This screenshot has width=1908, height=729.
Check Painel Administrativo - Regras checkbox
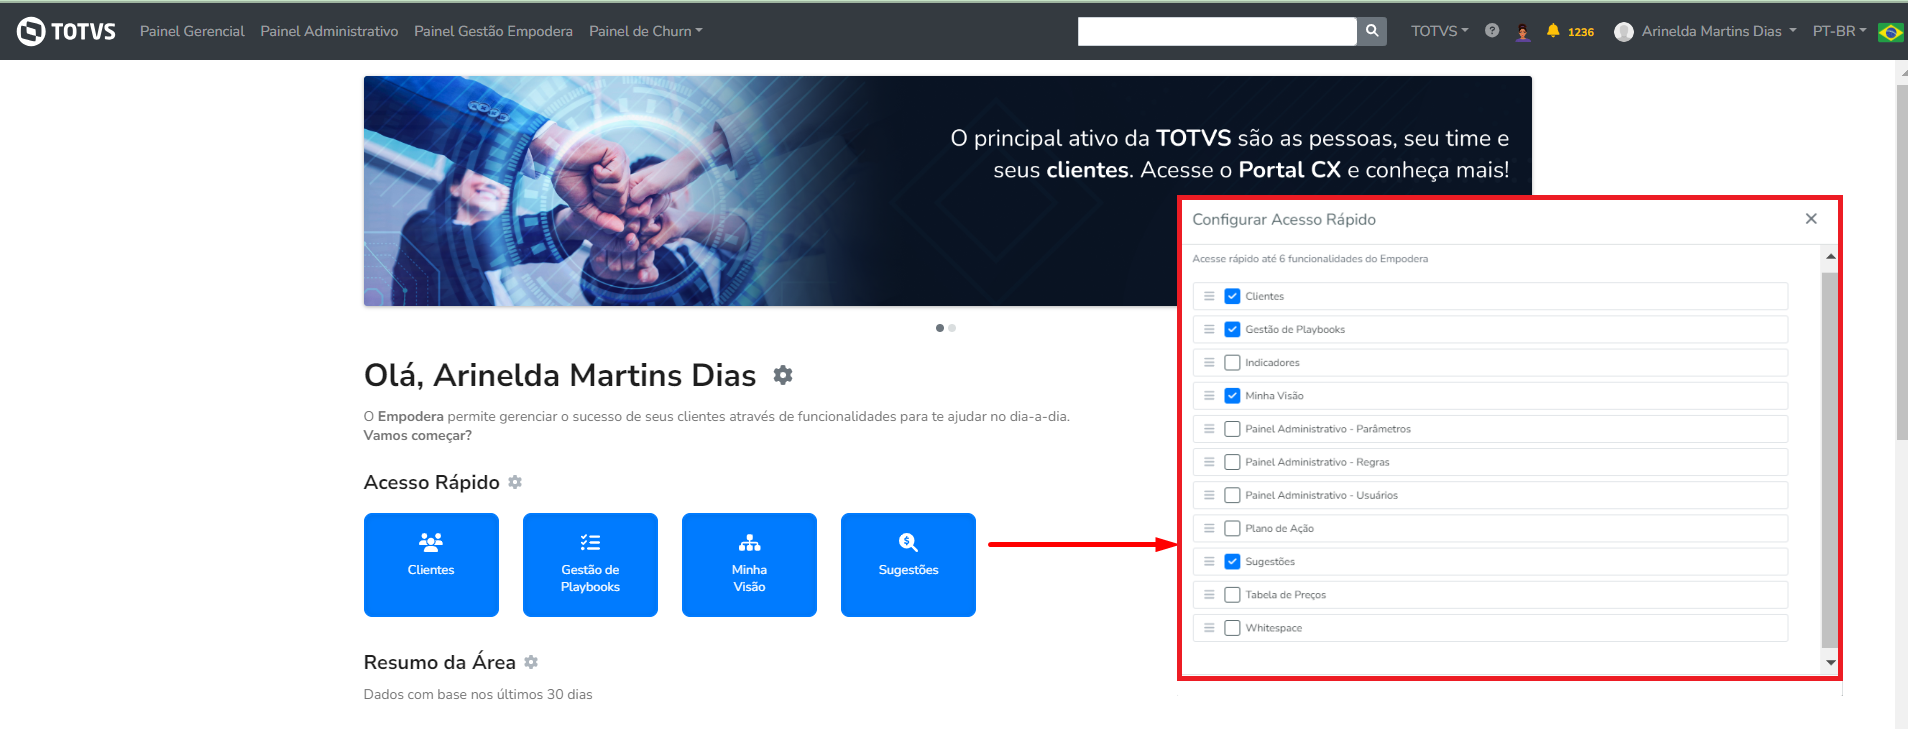point(1232,462)
